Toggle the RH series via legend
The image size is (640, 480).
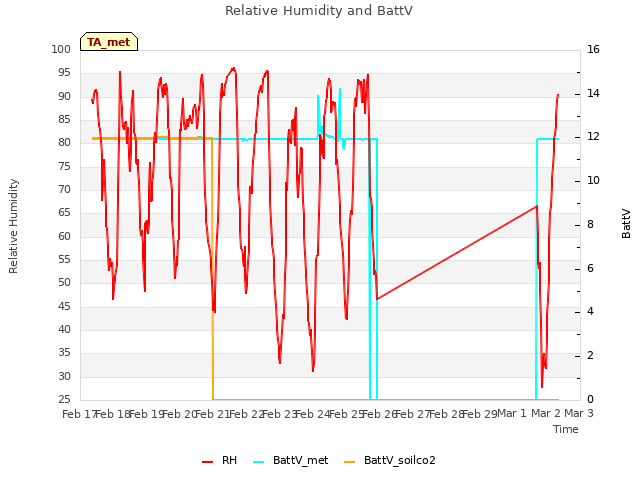pos(229,460)
